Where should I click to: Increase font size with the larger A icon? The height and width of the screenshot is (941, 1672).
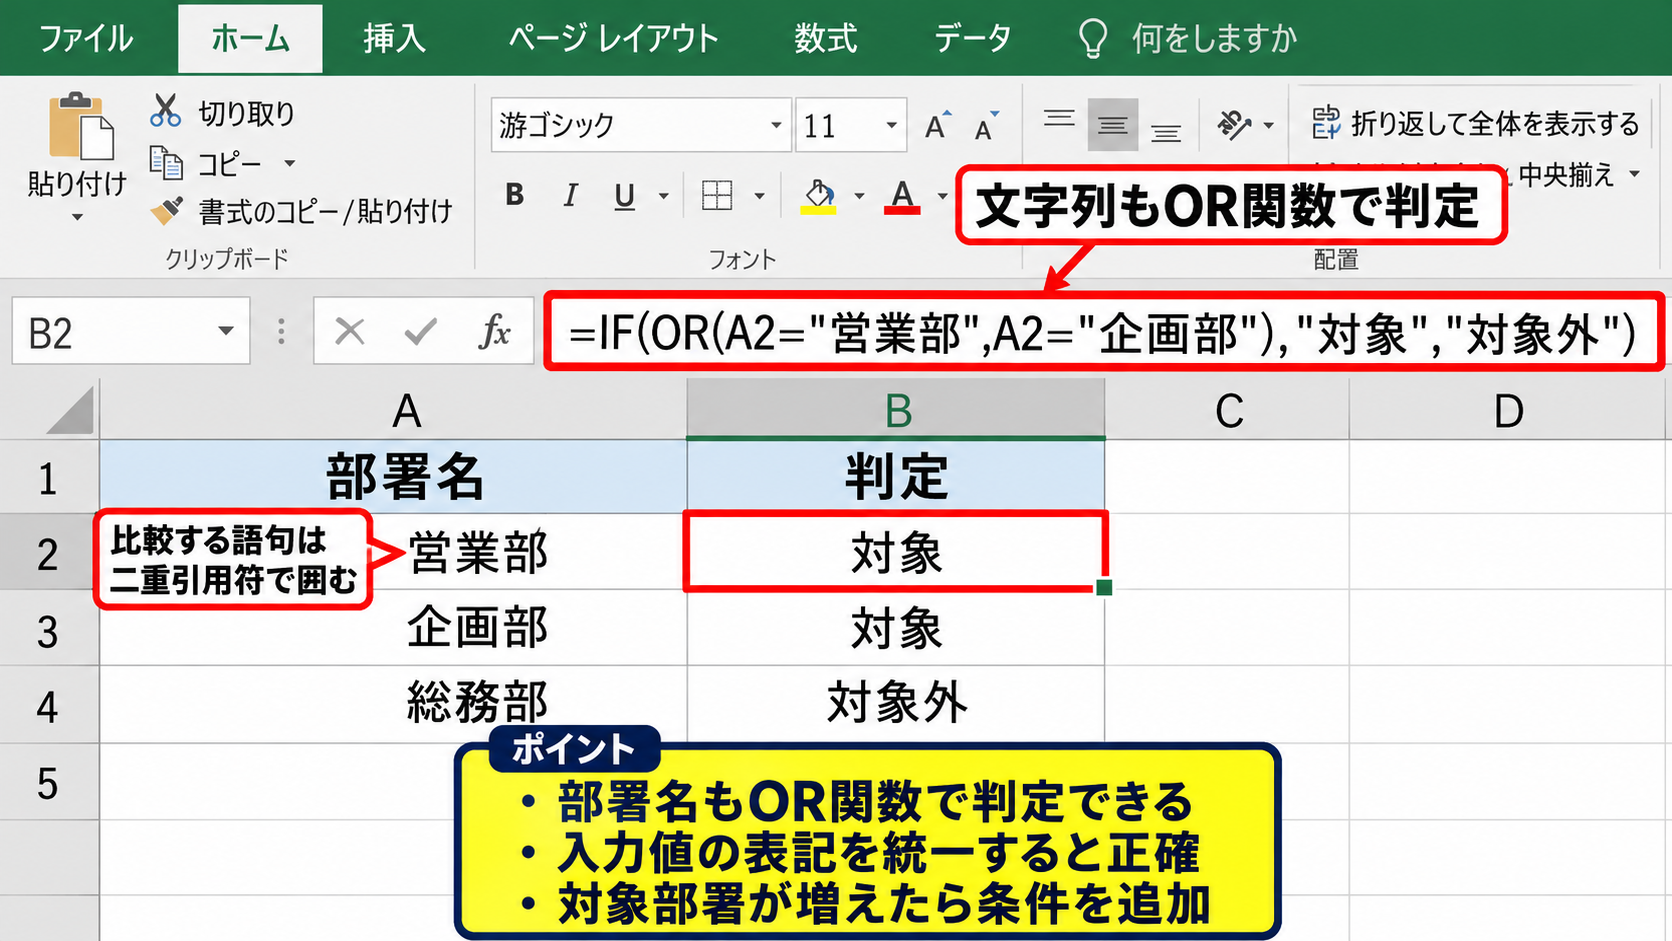937,126
